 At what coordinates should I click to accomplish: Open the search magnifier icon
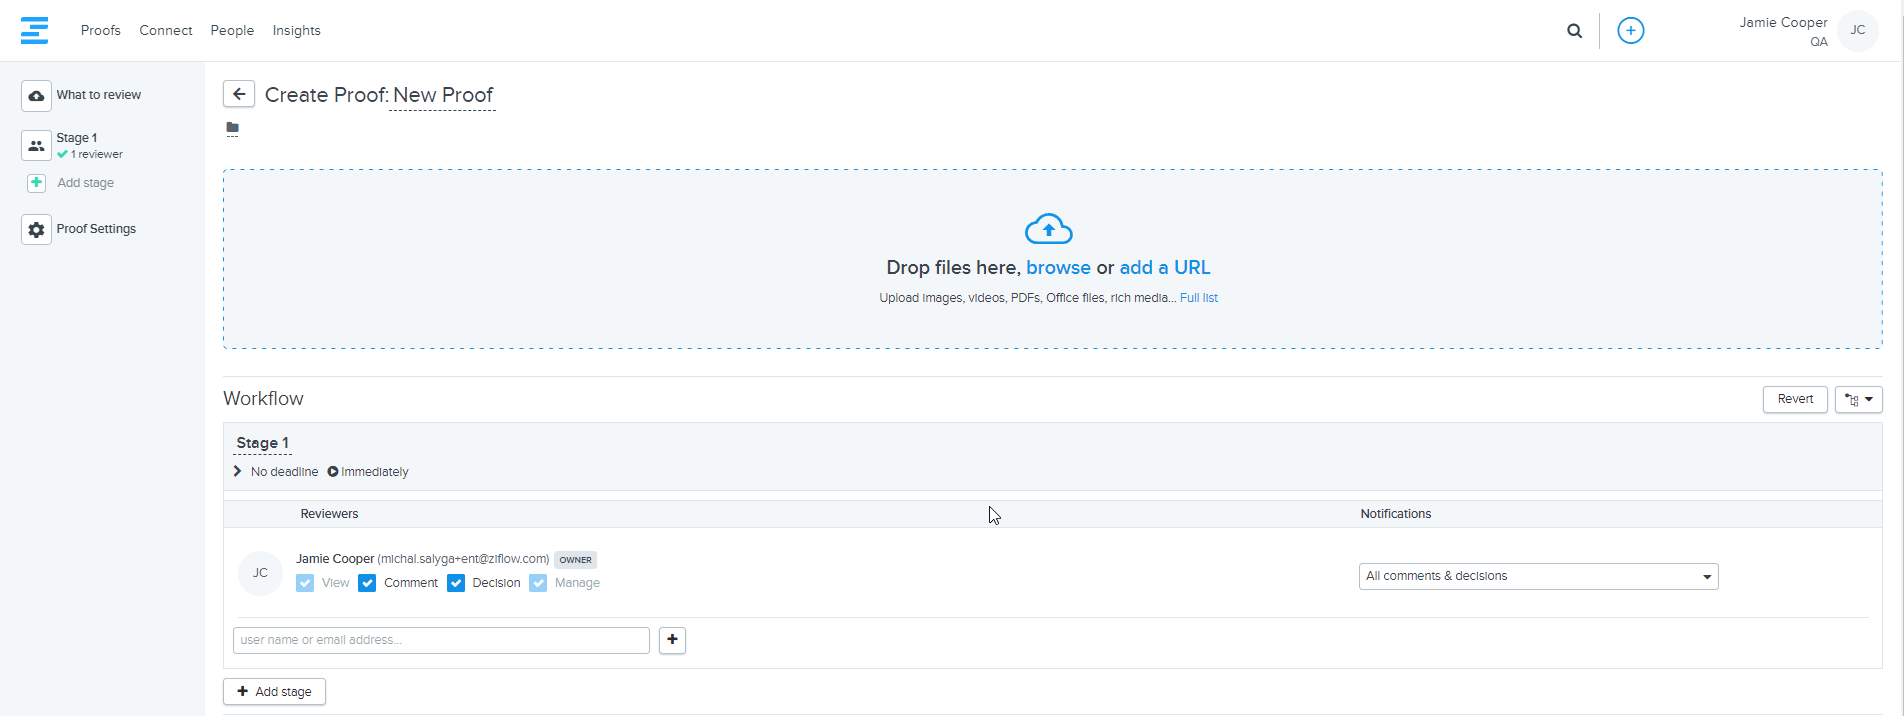click(1574, 31)
